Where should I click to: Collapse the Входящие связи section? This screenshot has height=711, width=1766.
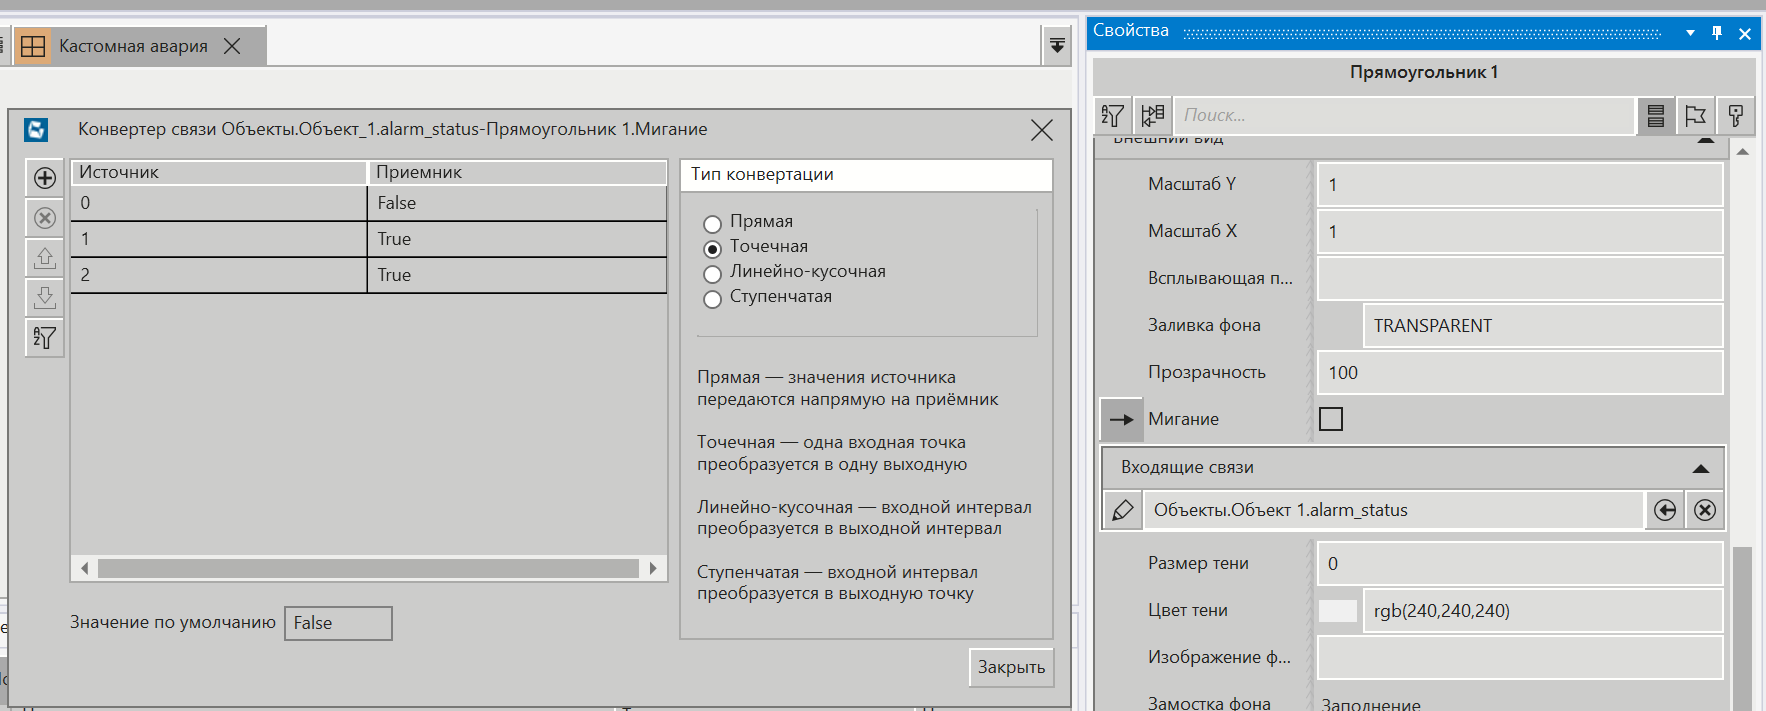1700,468
